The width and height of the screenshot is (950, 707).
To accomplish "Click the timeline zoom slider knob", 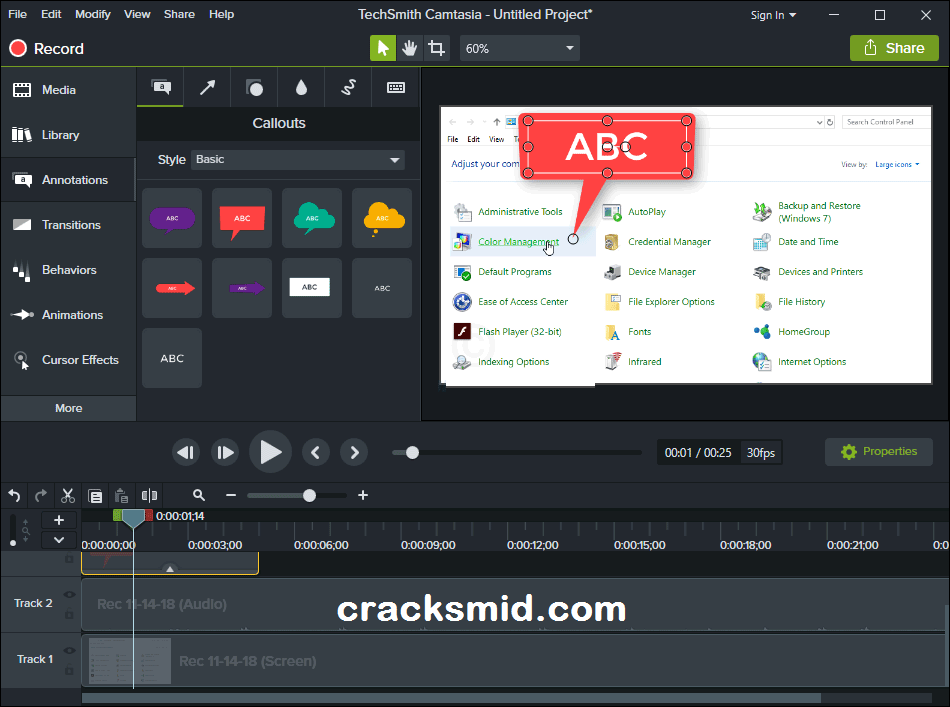I will [x=309, y=496].
